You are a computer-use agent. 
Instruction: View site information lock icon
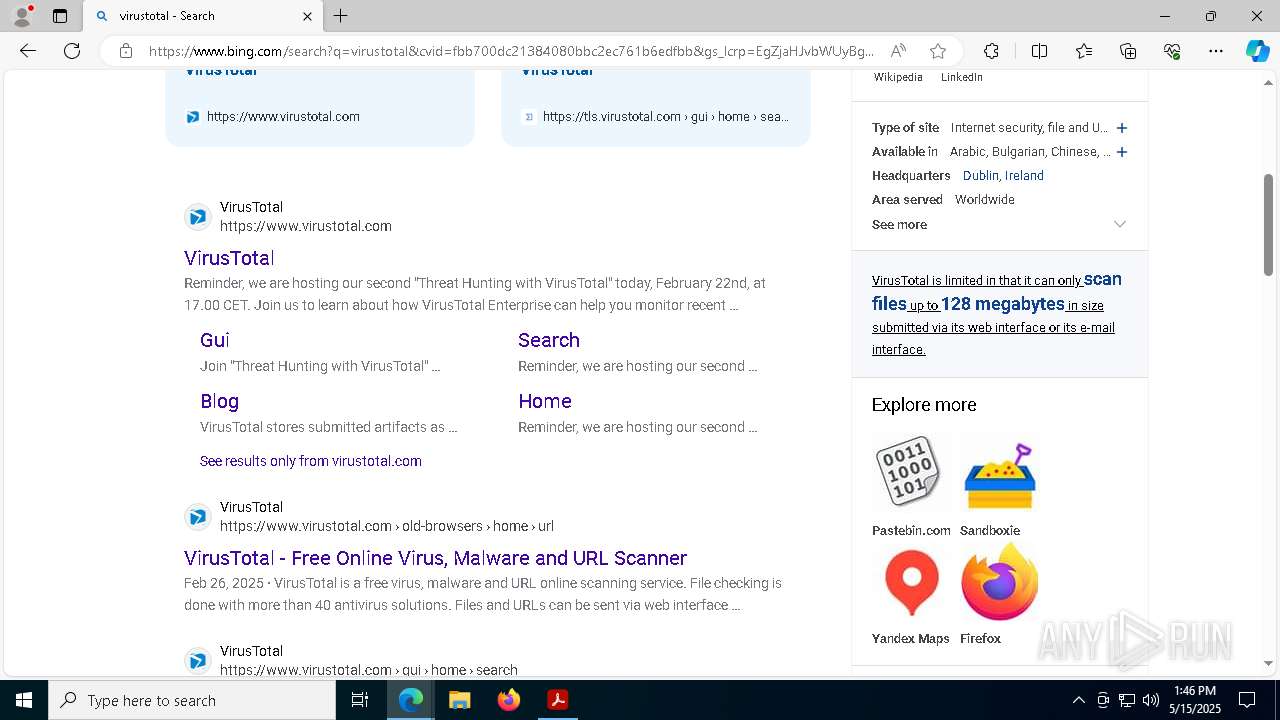coord(126,51)
